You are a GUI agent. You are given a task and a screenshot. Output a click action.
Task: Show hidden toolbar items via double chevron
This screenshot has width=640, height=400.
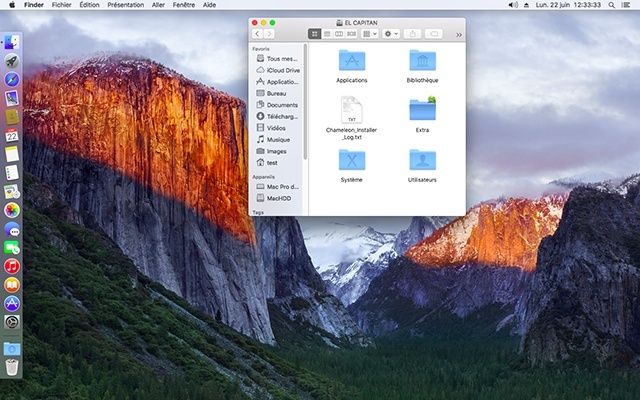pos(459,35)
